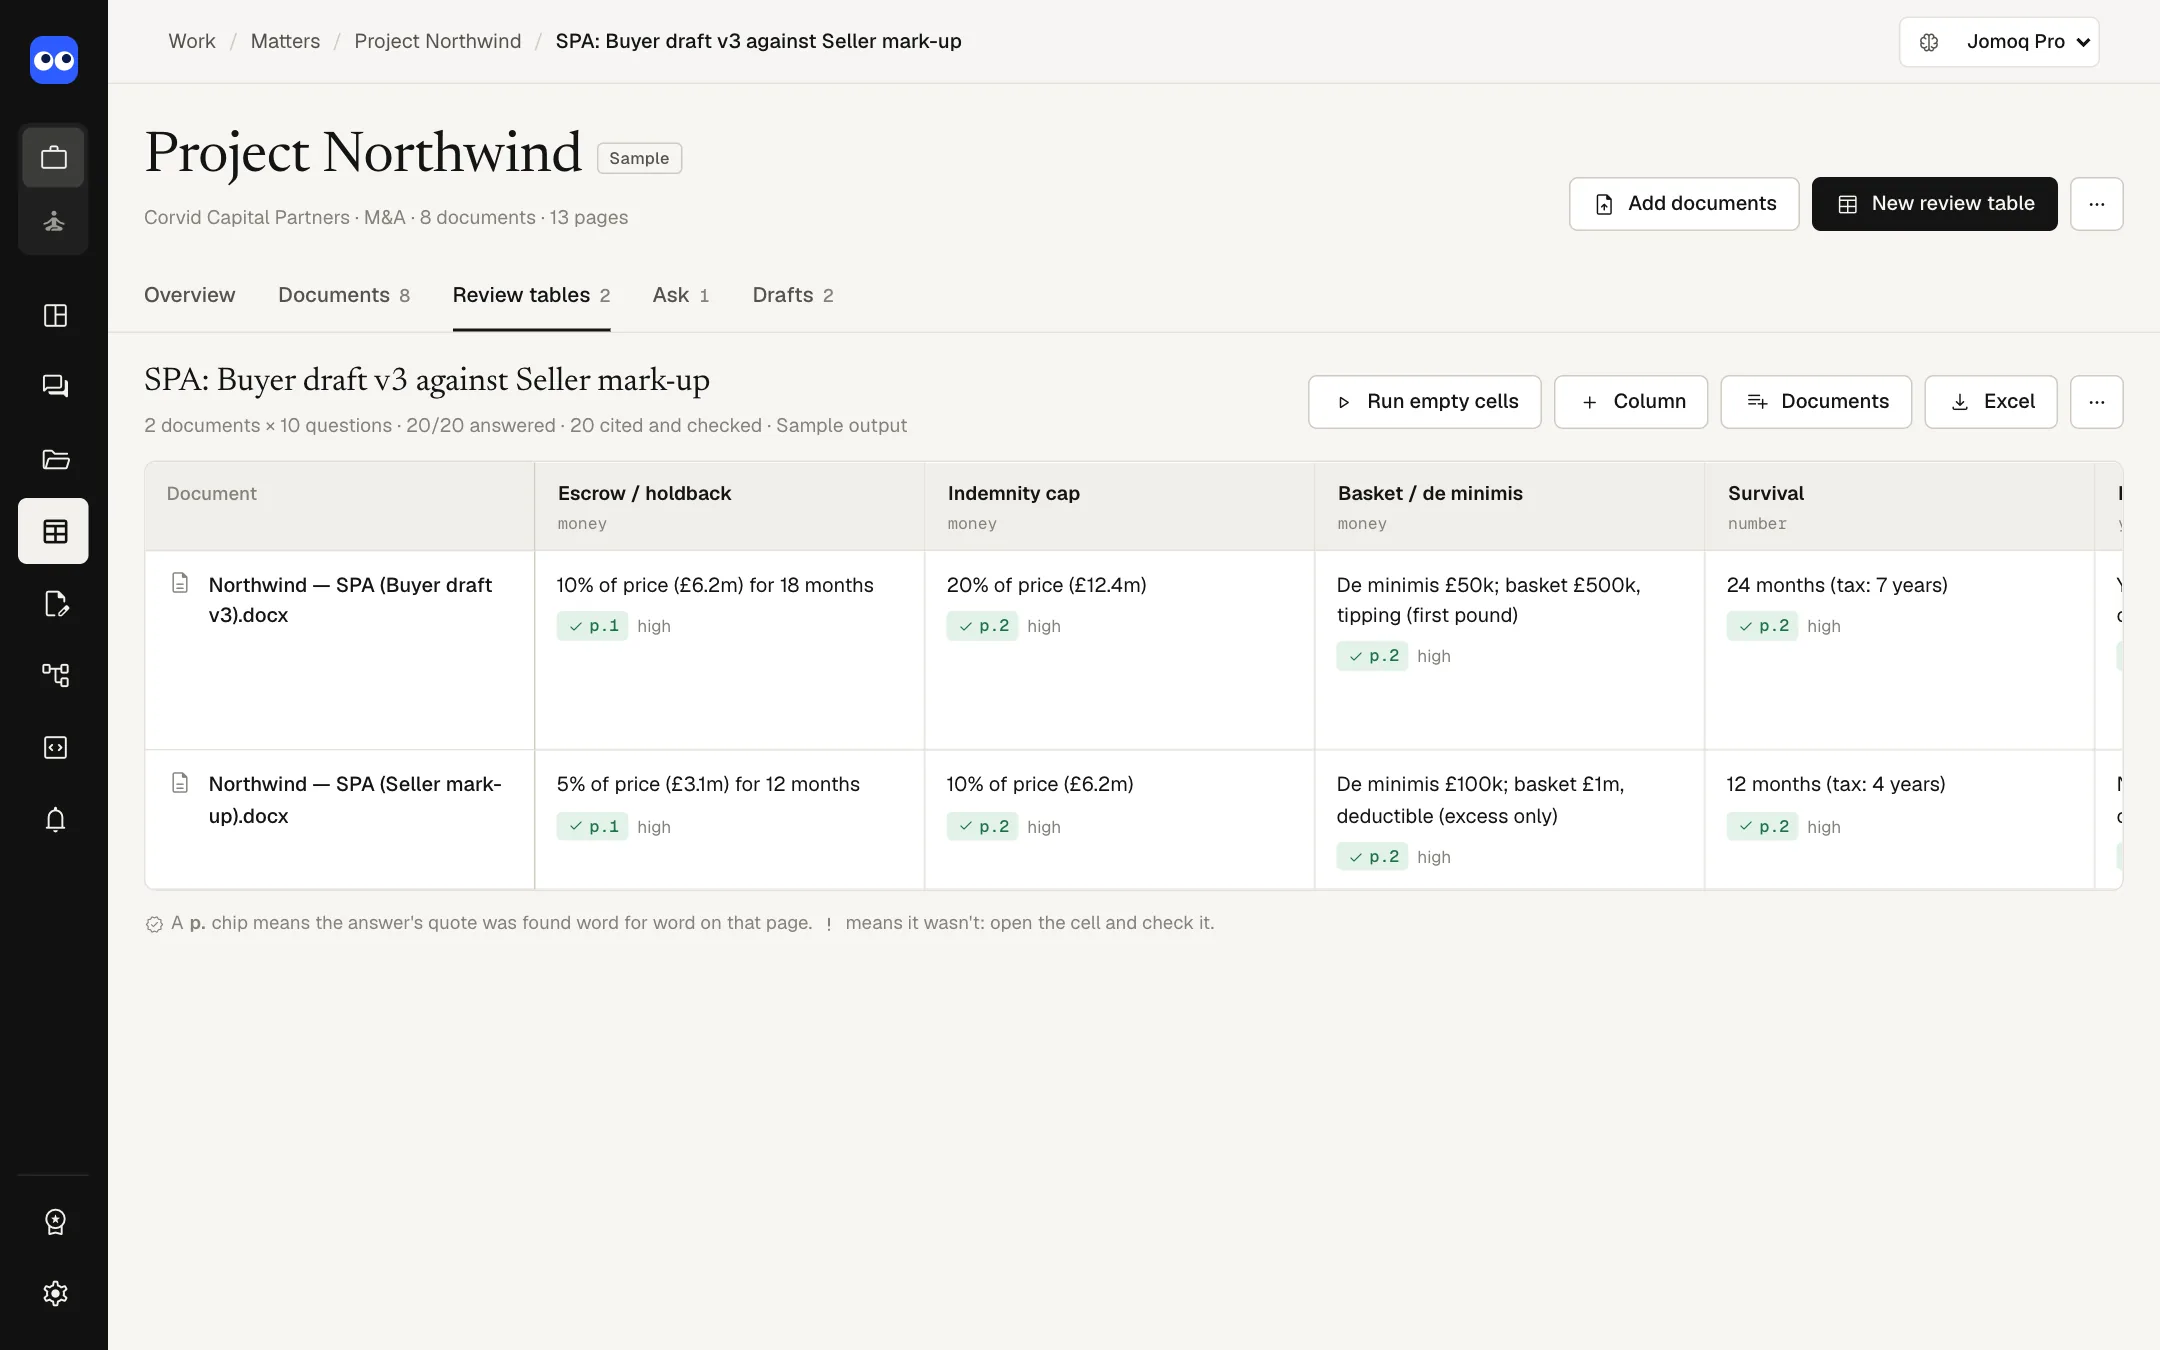2160x1350 pixels.
Task: Open the person icon below the briefcase
Action: pos(54,221)
